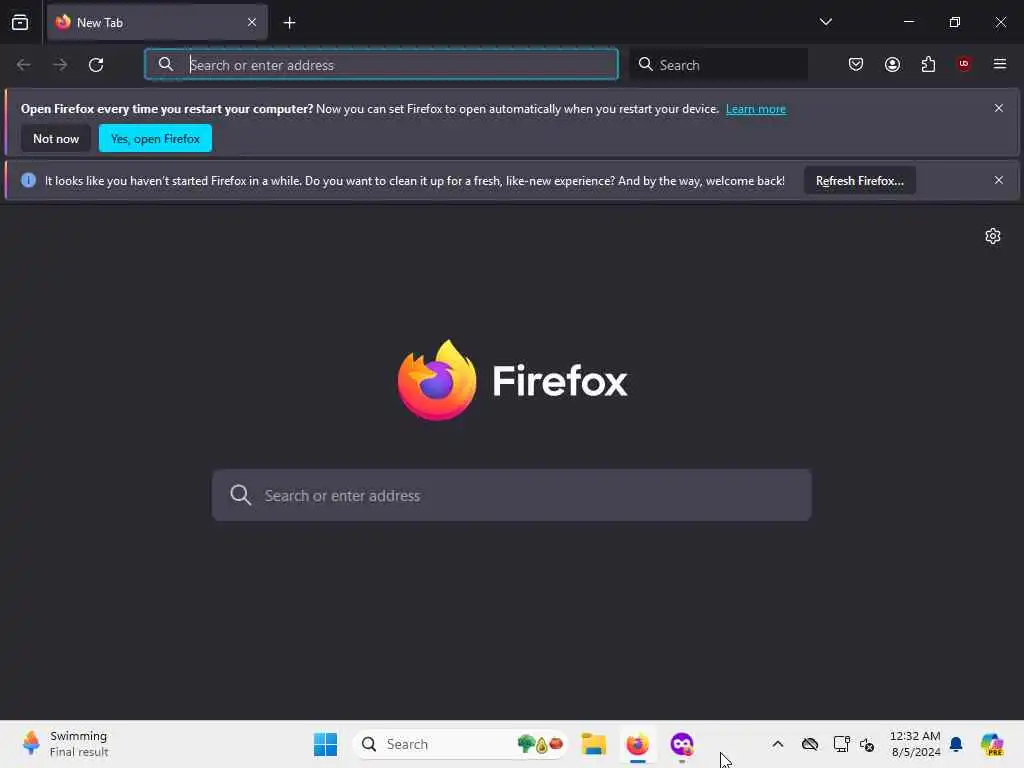Minimize the Firefox window

click(x=908, y=22)
